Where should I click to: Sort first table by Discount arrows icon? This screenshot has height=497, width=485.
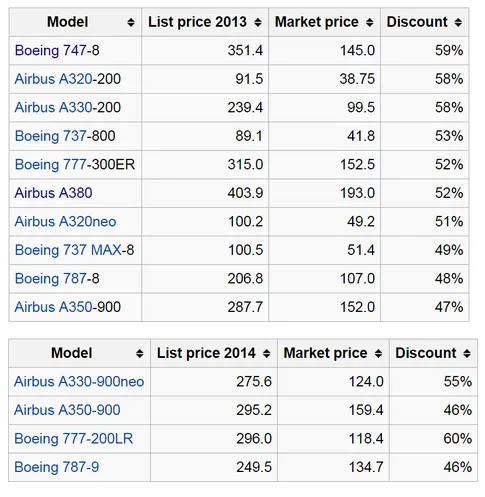(458, 23)
